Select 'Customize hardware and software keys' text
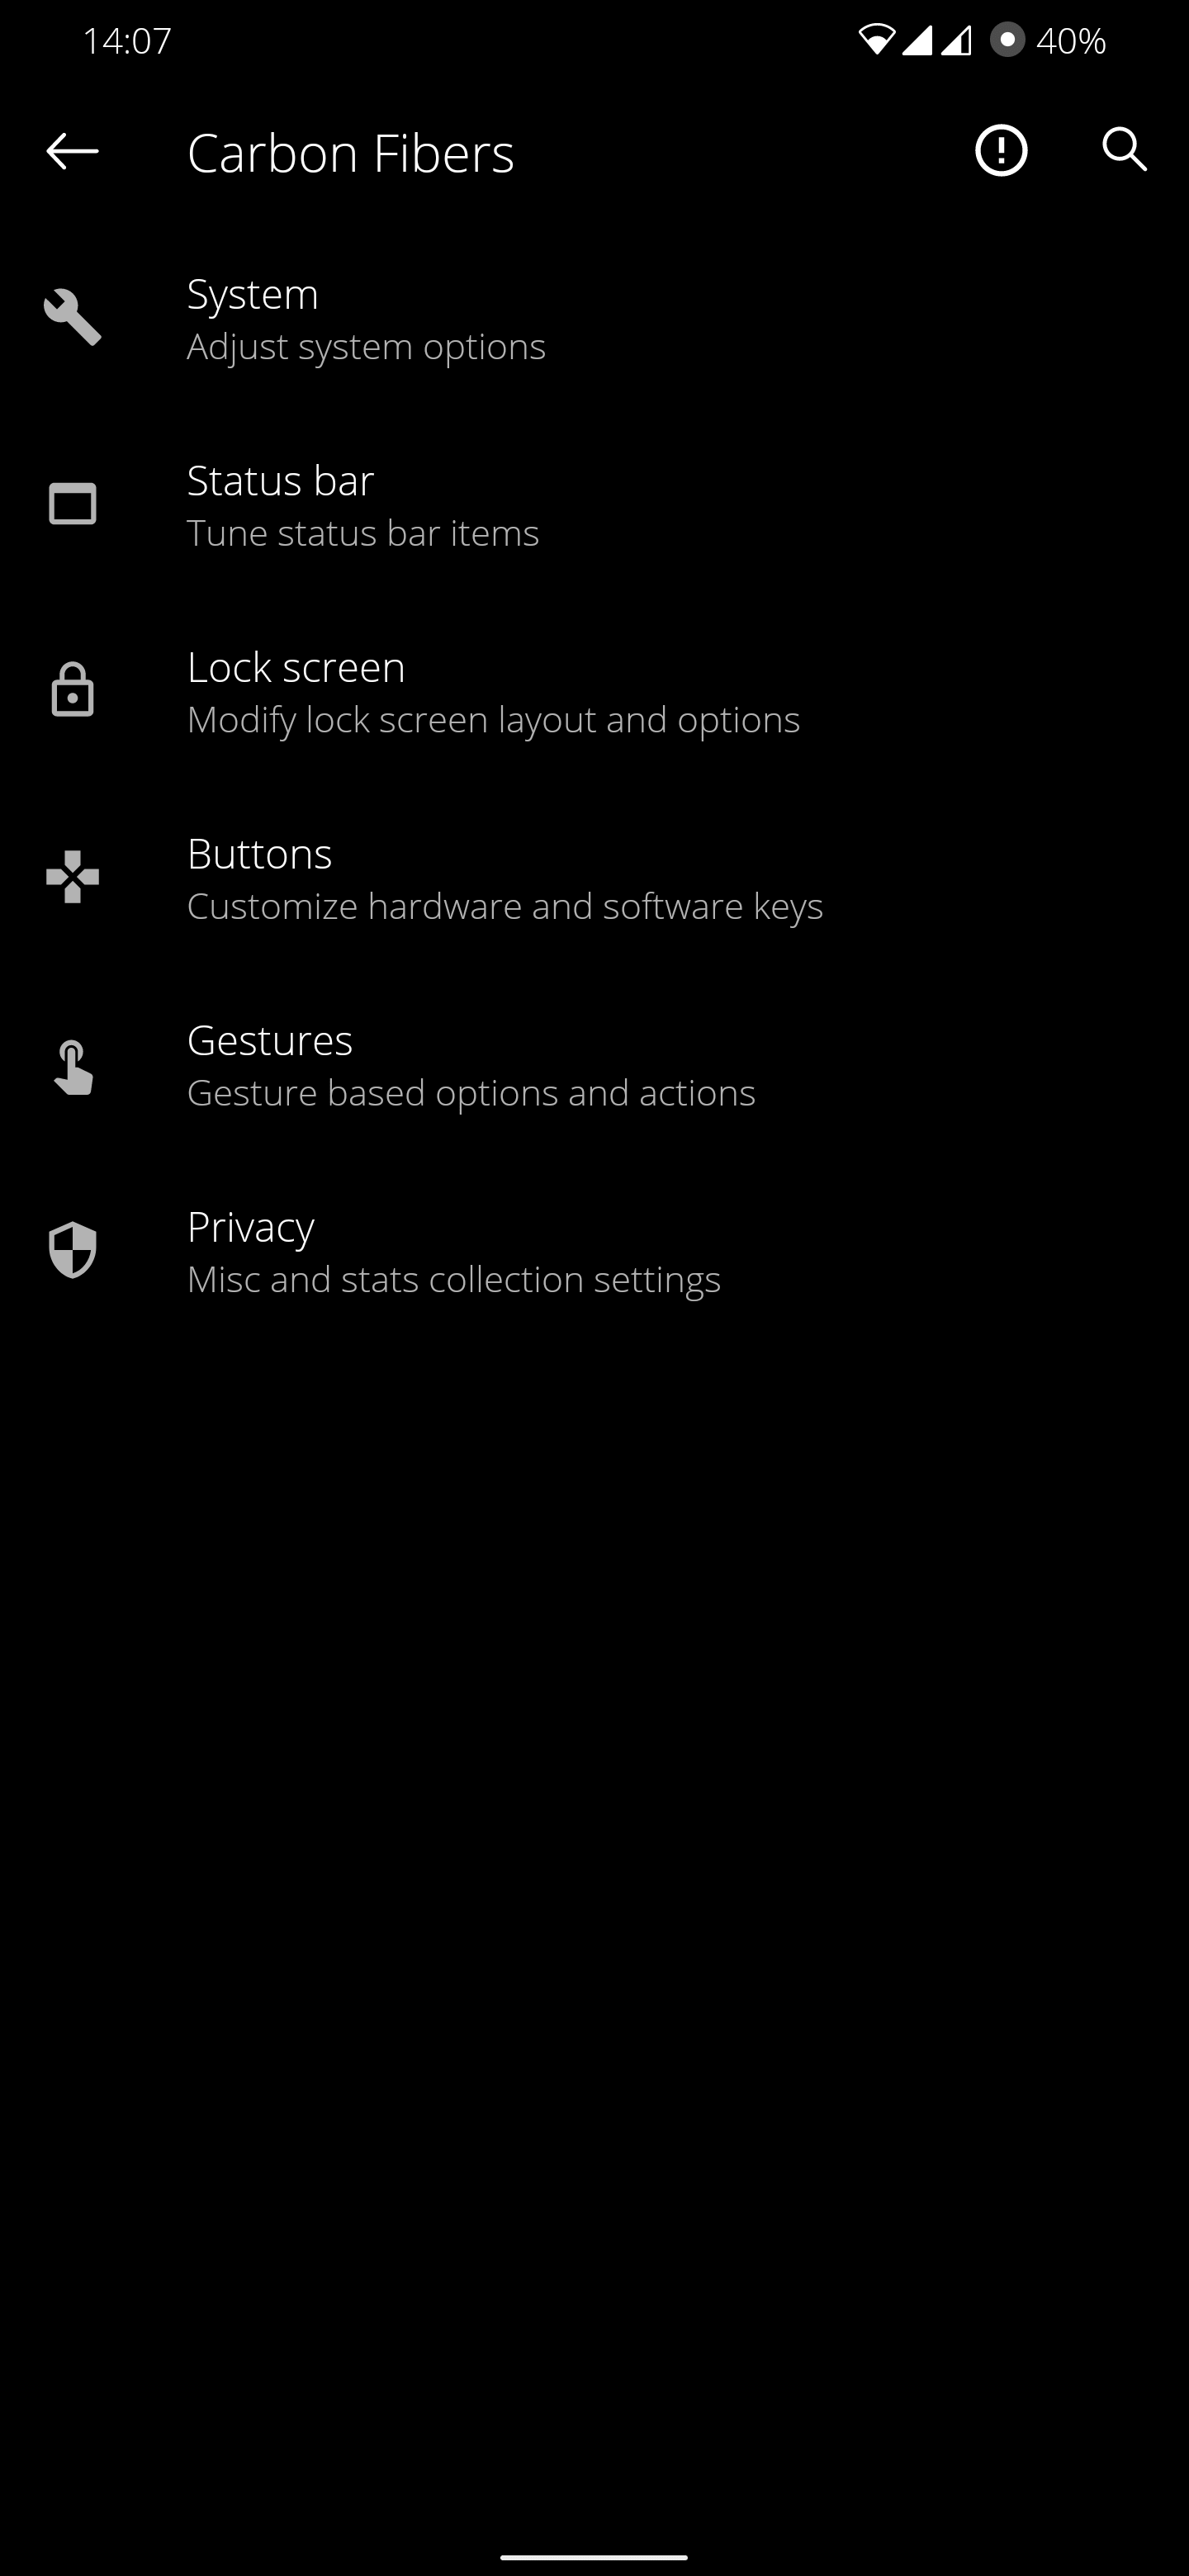Image resolution: width=1189 pixels, height=2576 pixels. [505, 907]
